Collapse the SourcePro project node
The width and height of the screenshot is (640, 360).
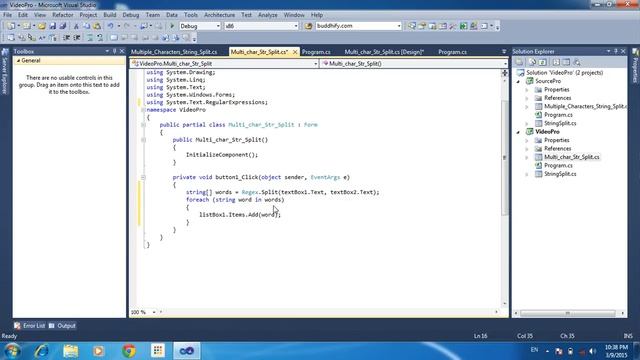pos(518,81)
